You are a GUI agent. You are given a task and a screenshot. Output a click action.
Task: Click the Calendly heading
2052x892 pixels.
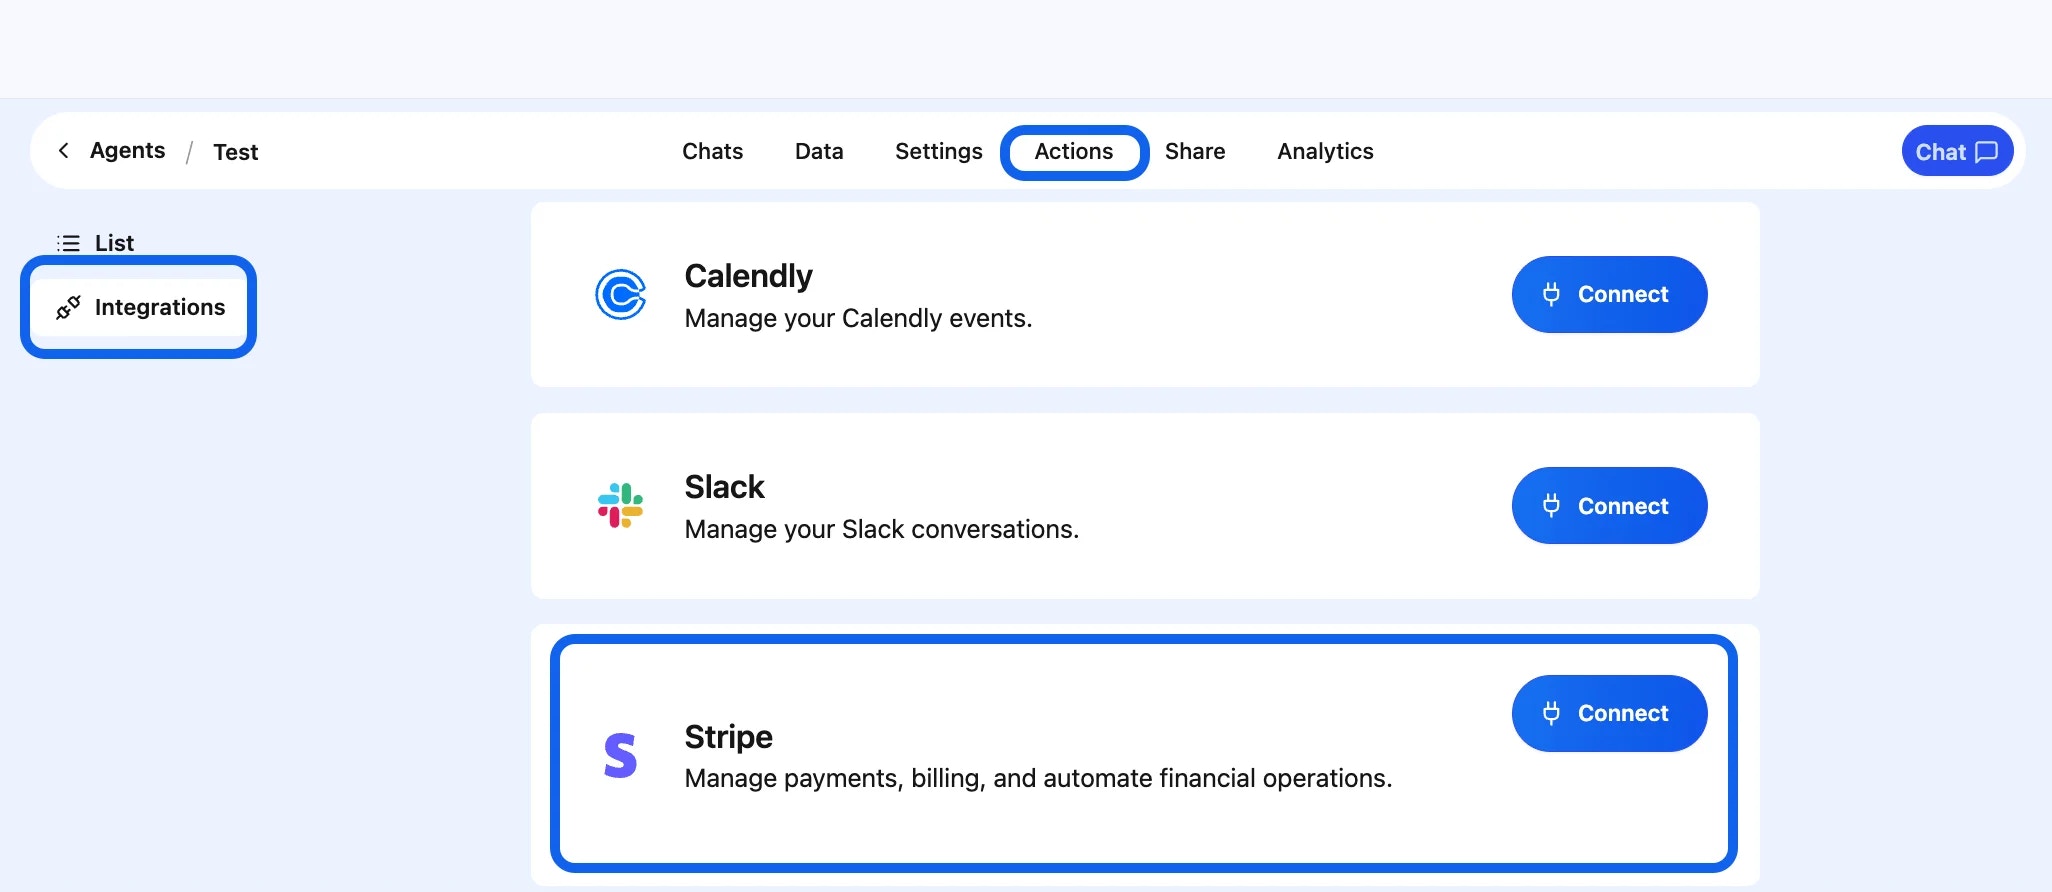(x=748, y=276)
